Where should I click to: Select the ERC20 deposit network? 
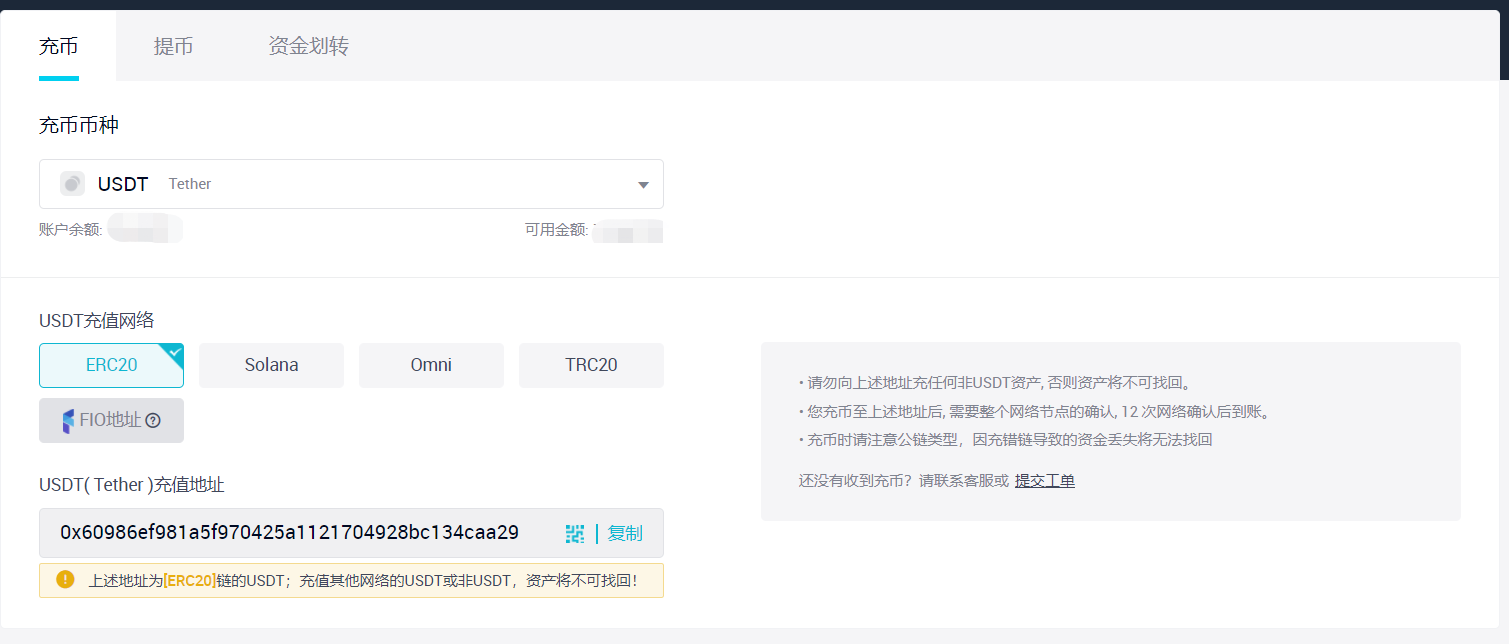[111, 365]
